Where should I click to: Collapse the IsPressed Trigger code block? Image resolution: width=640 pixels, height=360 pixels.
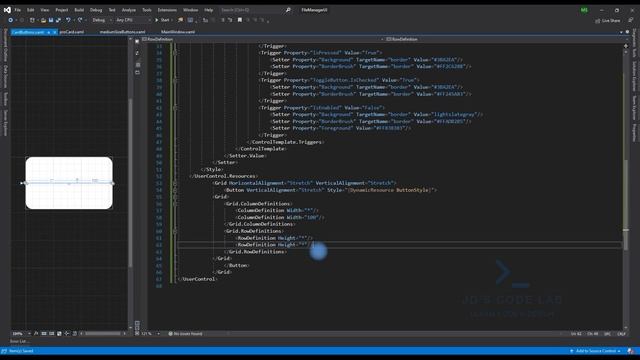click(x=175, y=53)
